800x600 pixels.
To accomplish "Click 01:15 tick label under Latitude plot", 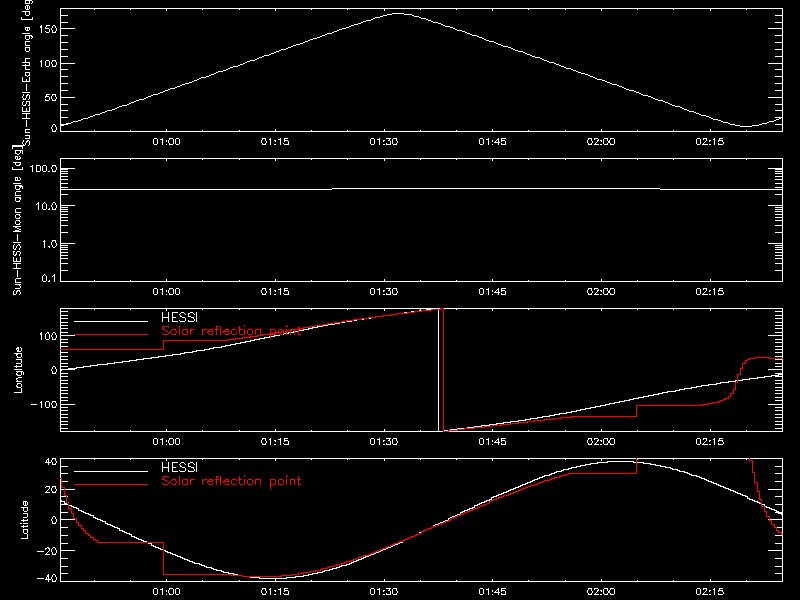I will 275,592.
